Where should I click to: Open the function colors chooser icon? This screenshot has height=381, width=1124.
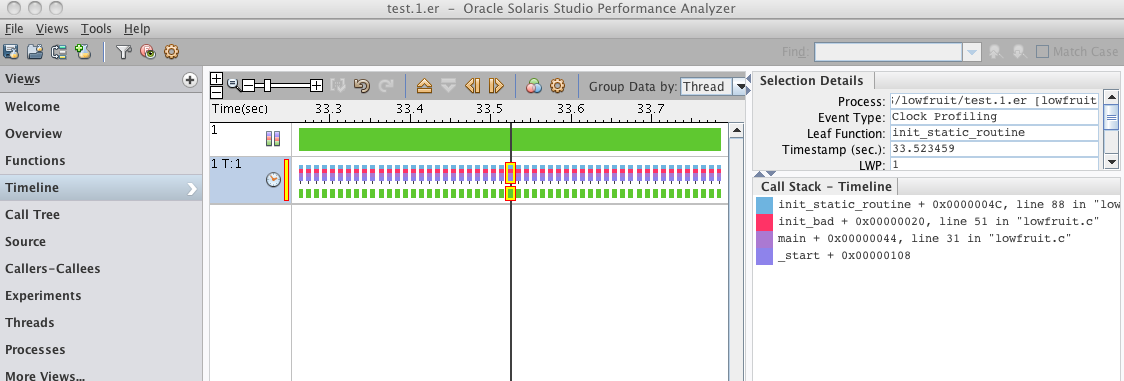[533, 86]
